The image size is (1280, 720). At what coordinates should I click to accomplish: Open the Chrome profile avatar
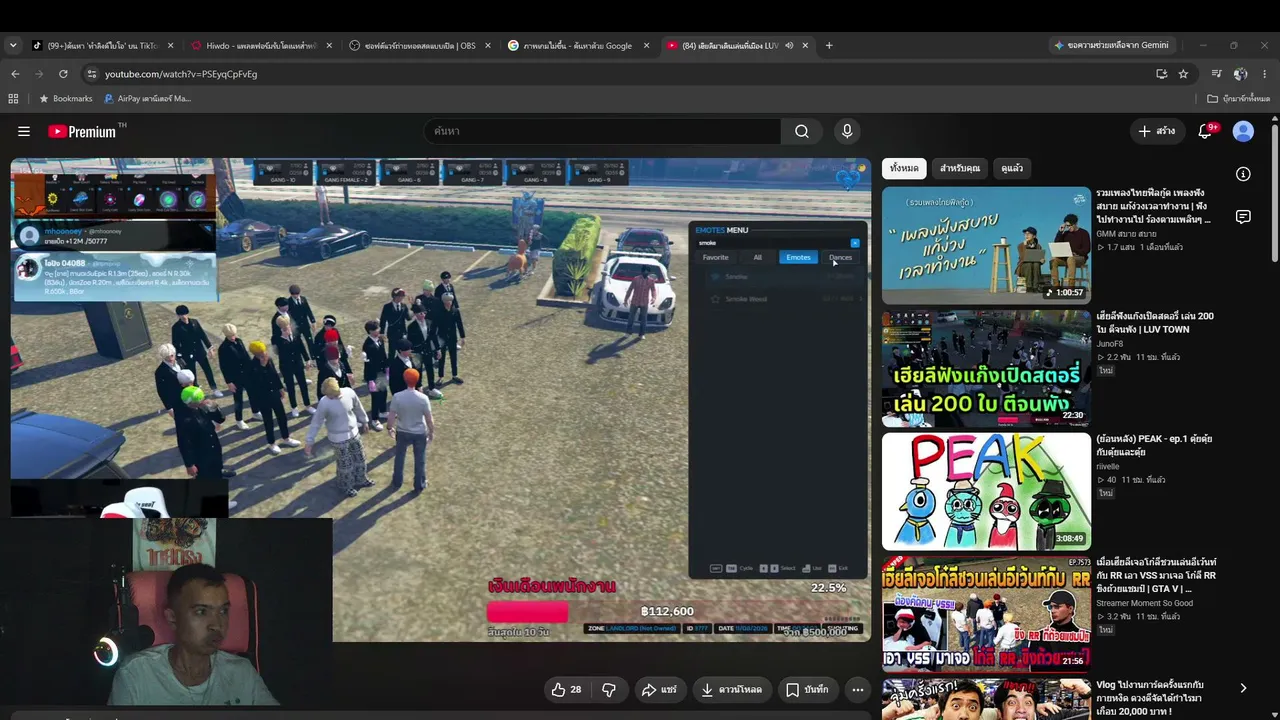[1240, 74]
